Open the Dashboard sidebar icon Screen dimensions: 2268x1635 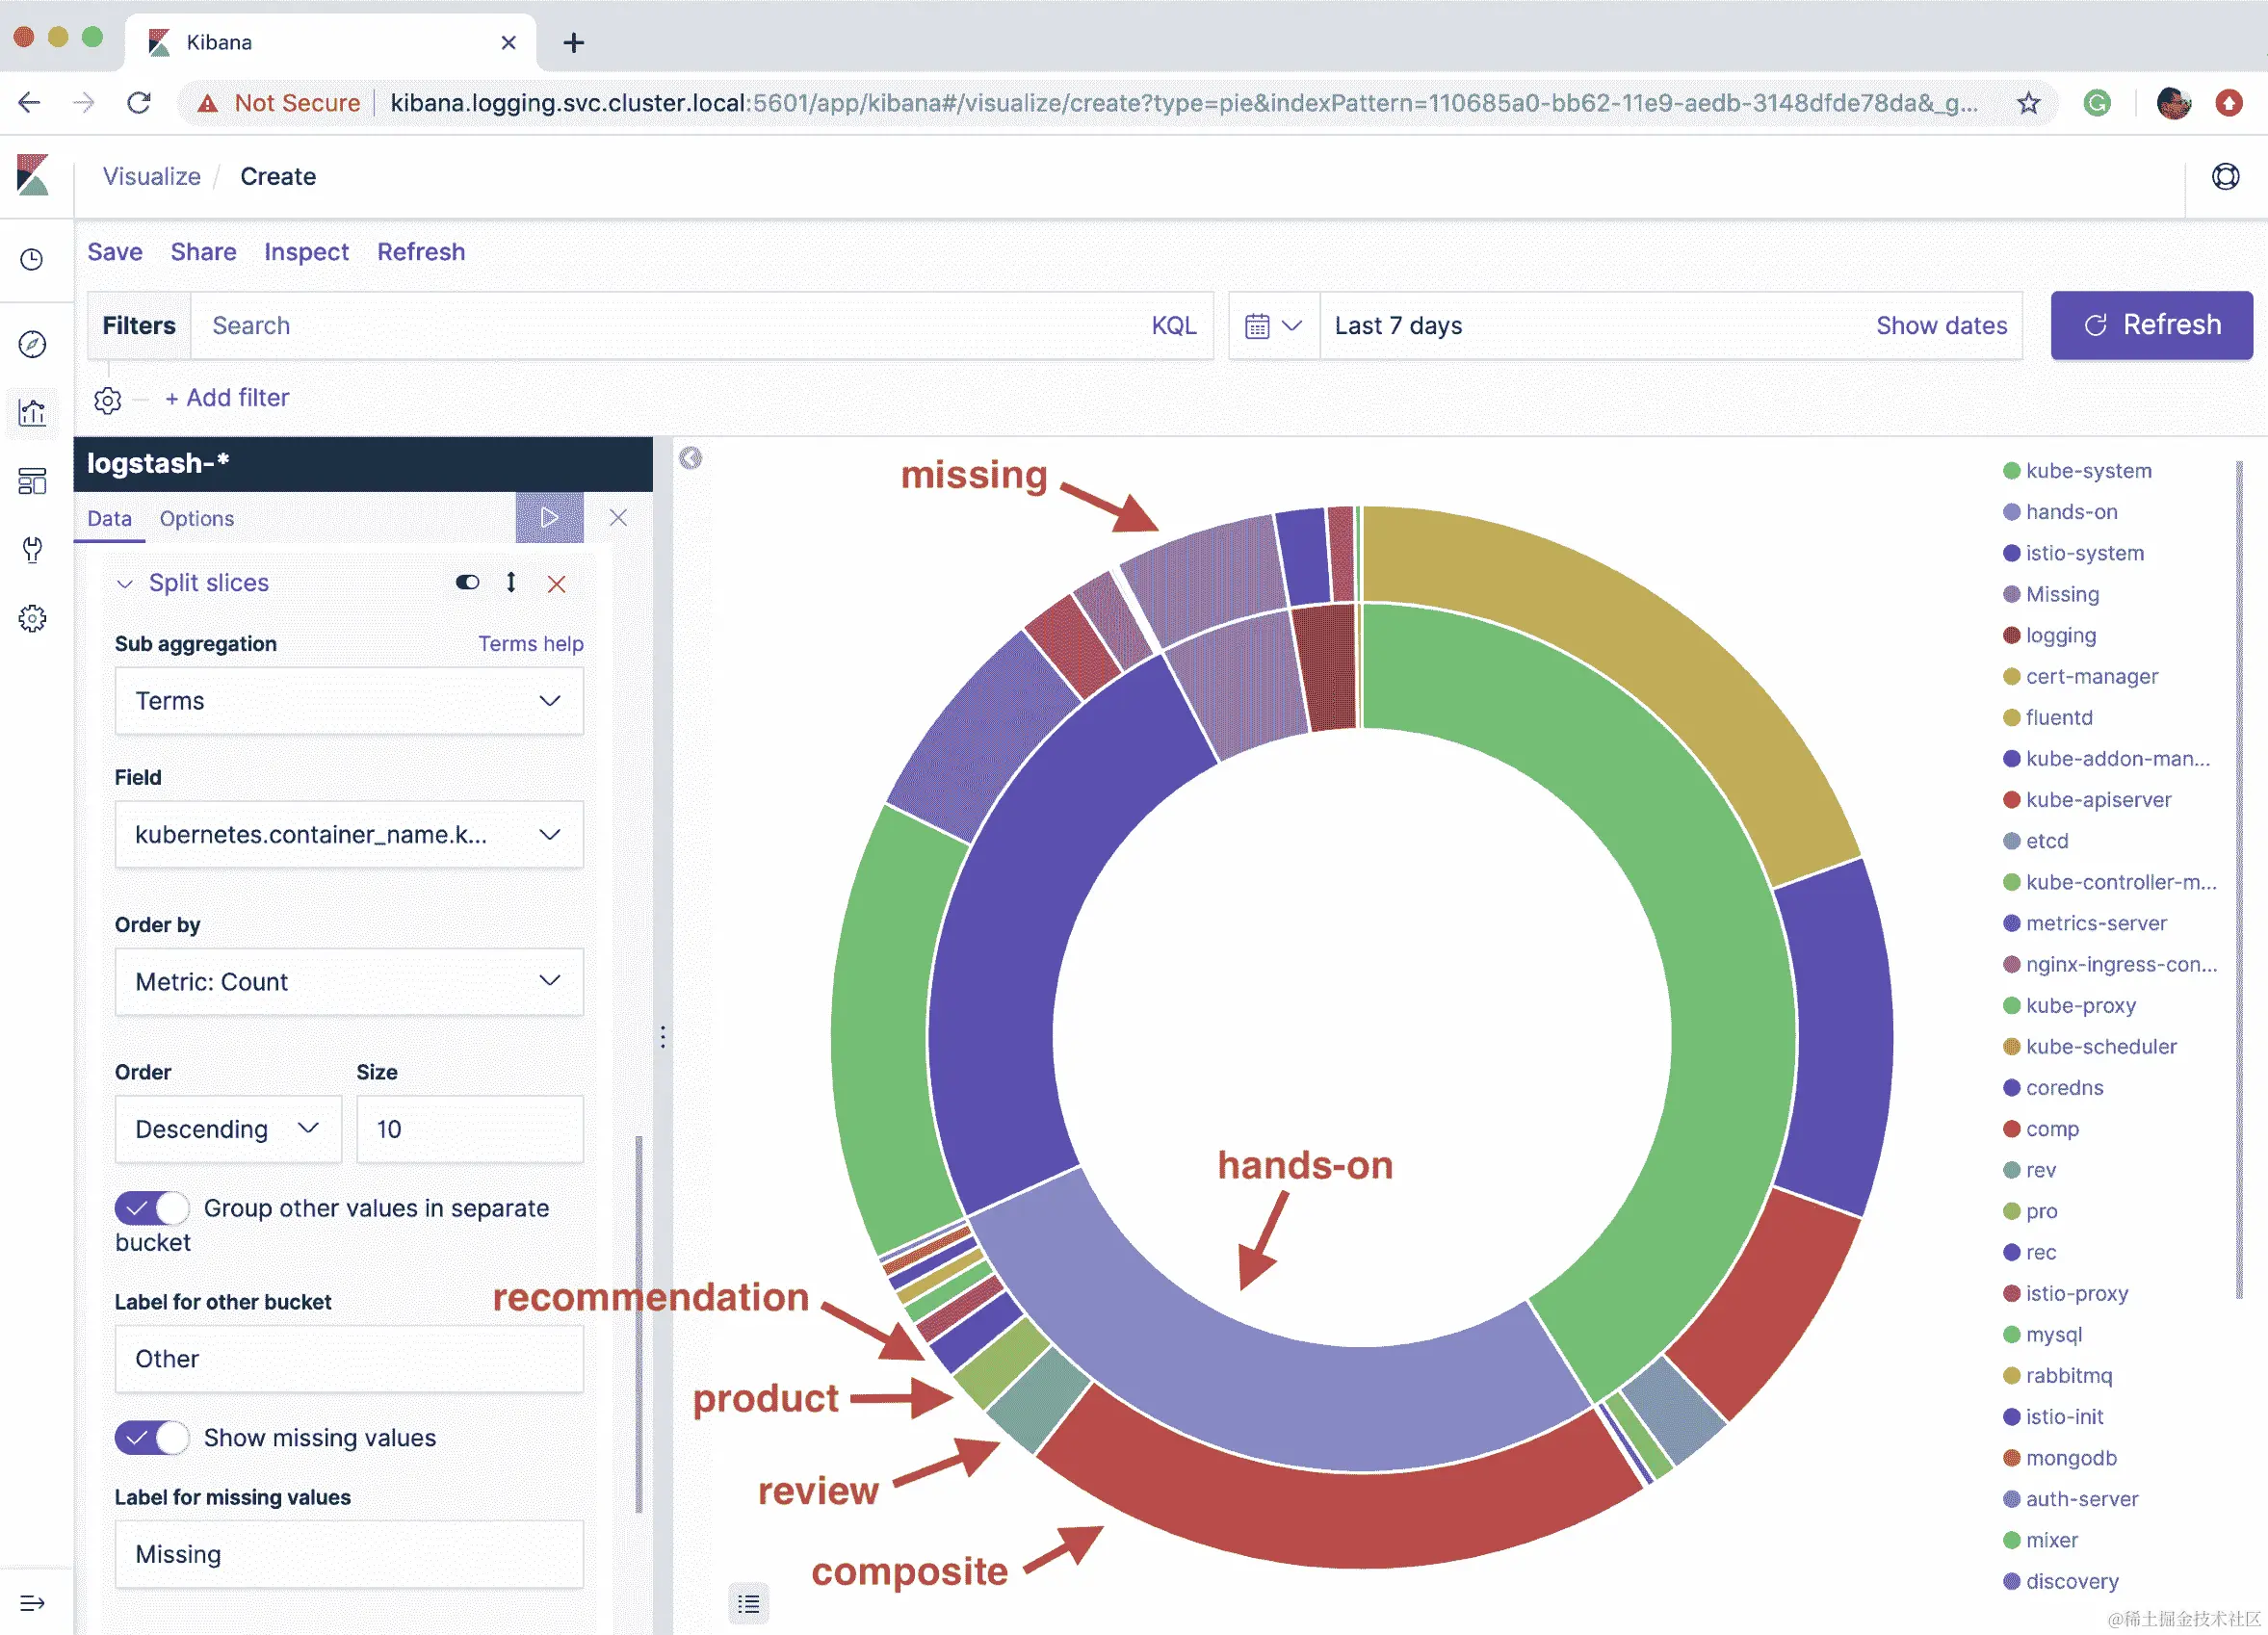(x=32, y=481)
